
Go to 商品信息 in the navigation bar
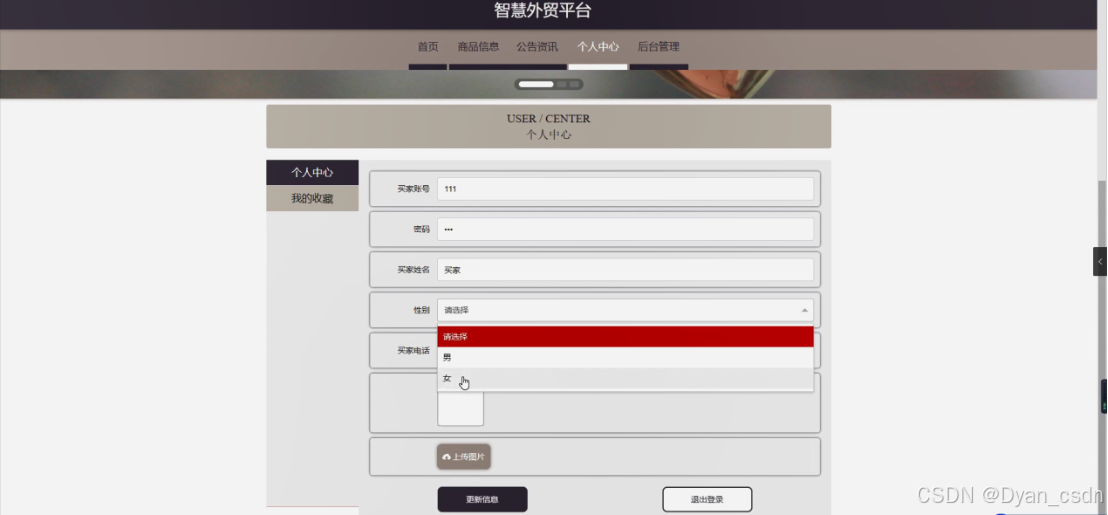point(478,47)
